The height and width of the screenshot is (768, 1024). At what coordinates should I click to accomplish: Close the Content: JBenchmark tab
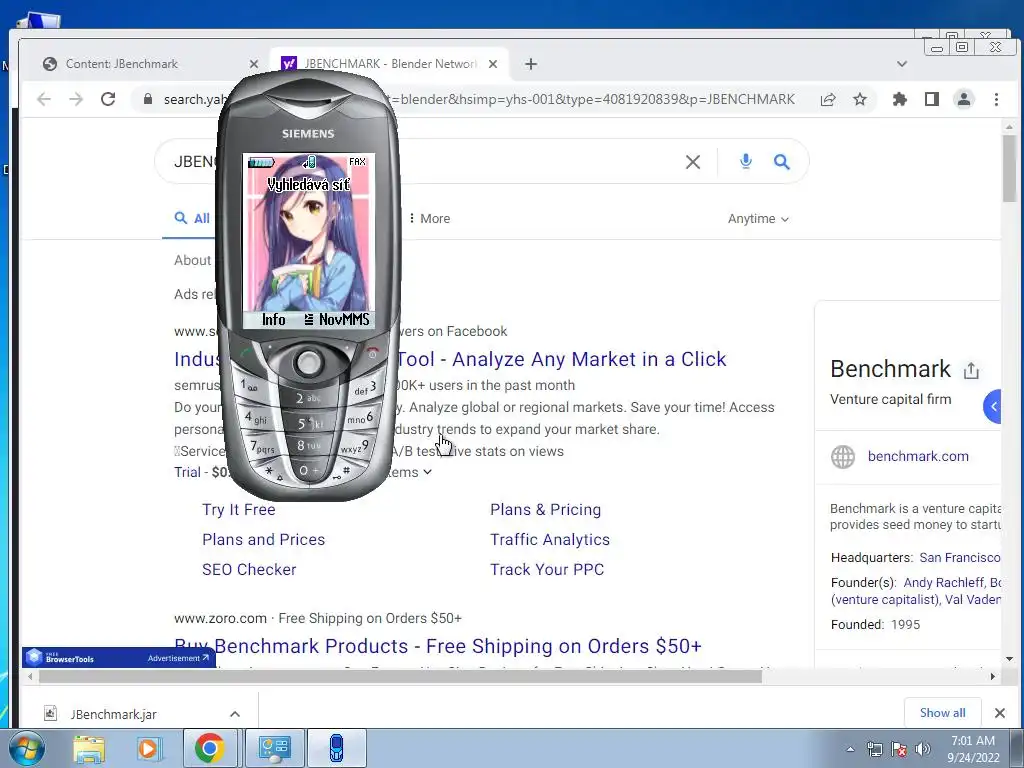pos(254,64)
